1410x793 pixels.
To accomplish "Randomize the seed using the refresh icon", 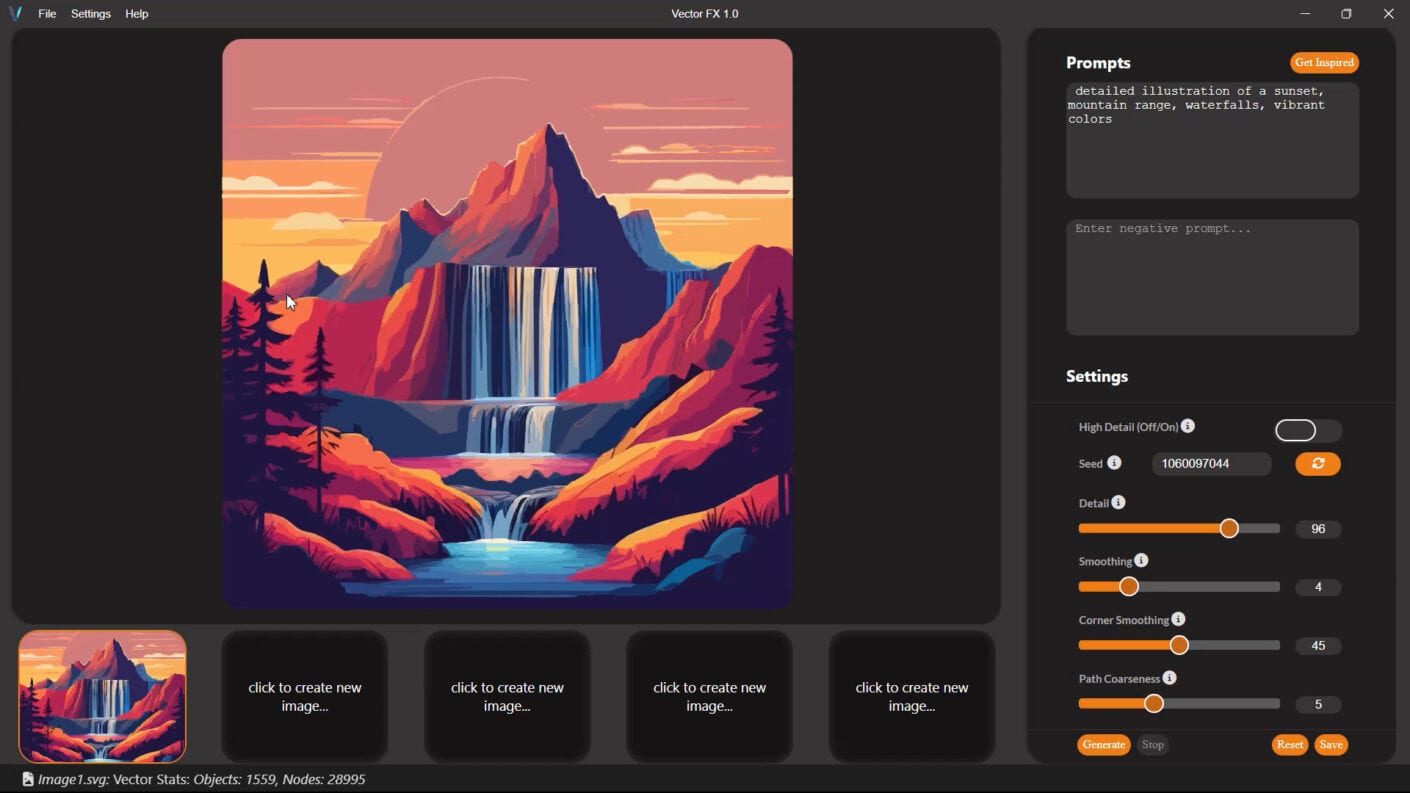I will 1317,463.
